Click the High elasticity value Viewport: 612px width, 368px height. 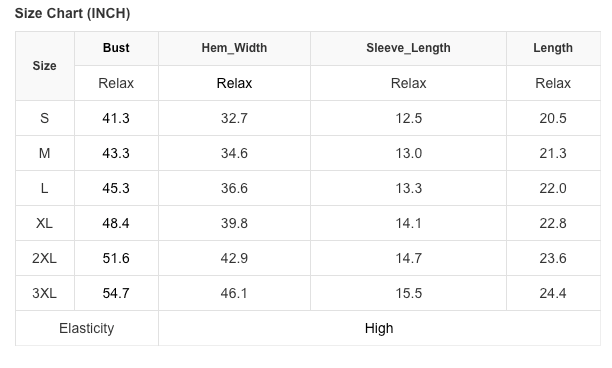pyautogui.click(x=379, y=328)
